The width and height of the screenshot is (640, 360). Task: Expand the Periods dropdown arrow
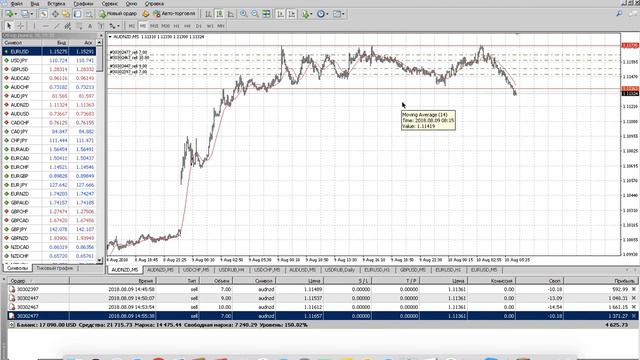[x=328, y=14]
